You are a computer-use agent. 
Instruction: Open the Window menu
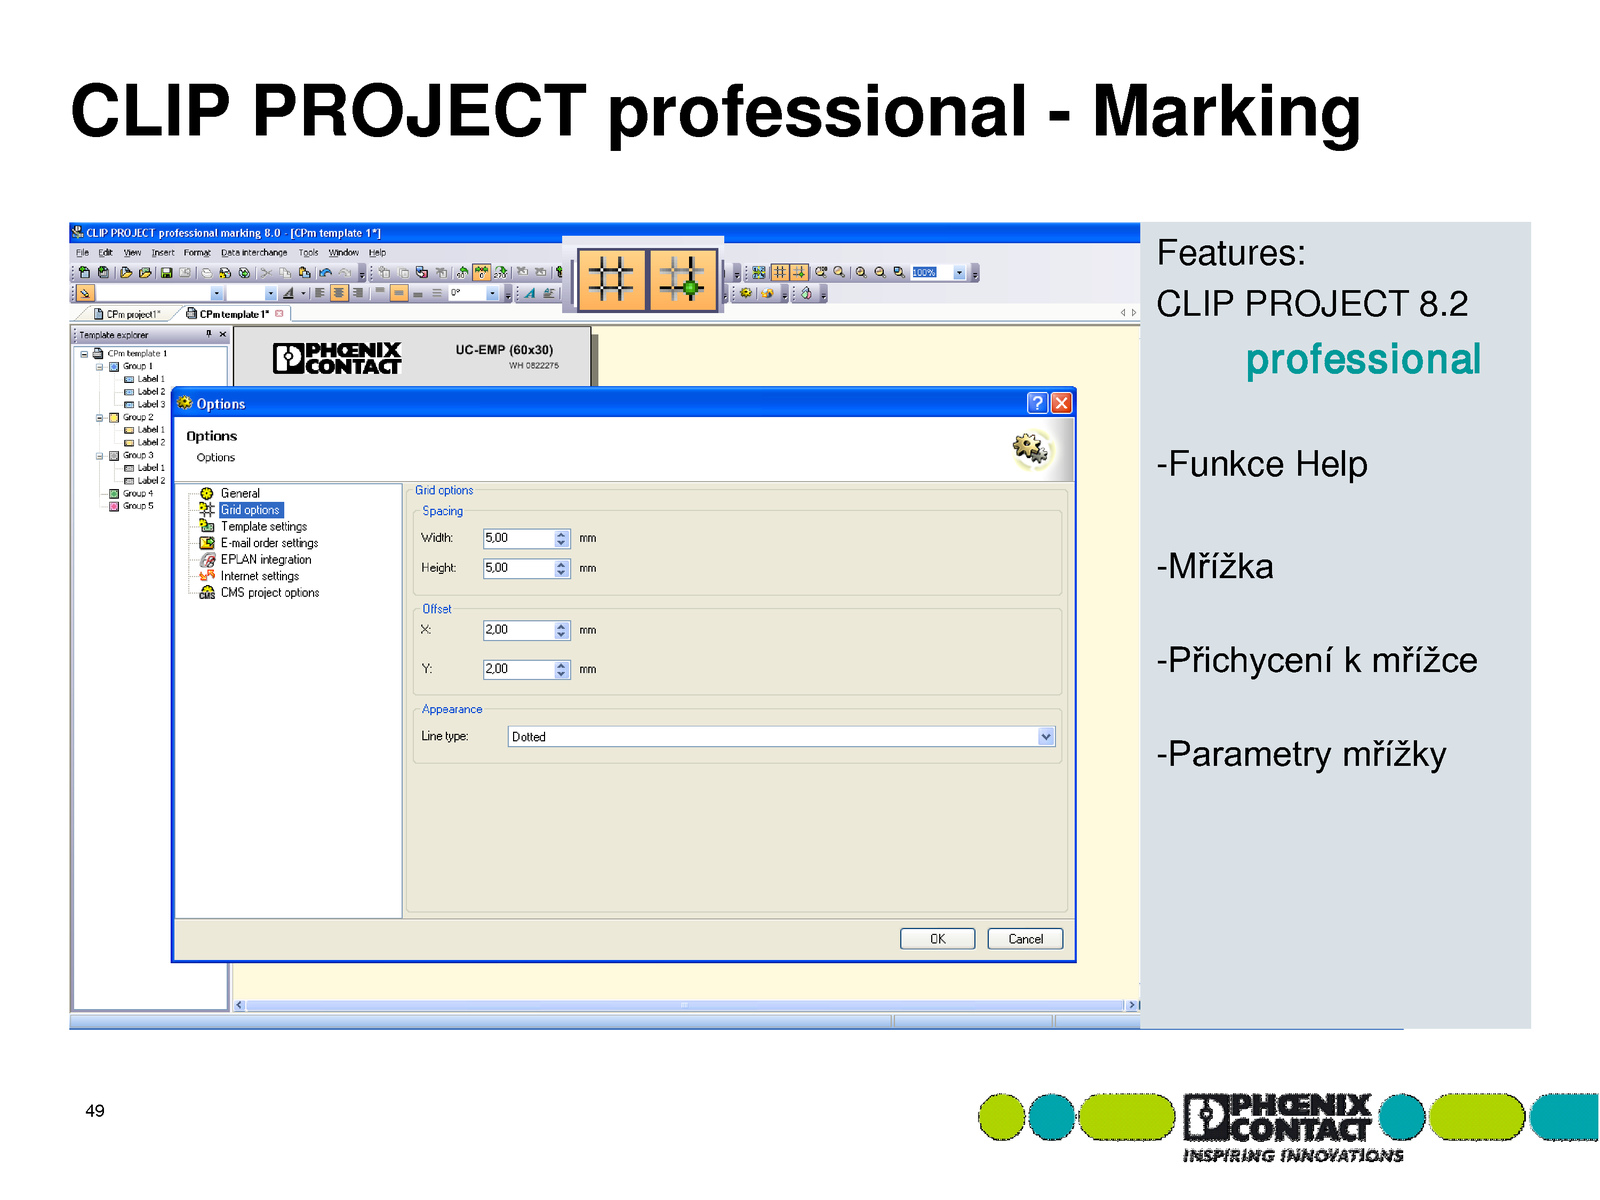coord(343,253)
